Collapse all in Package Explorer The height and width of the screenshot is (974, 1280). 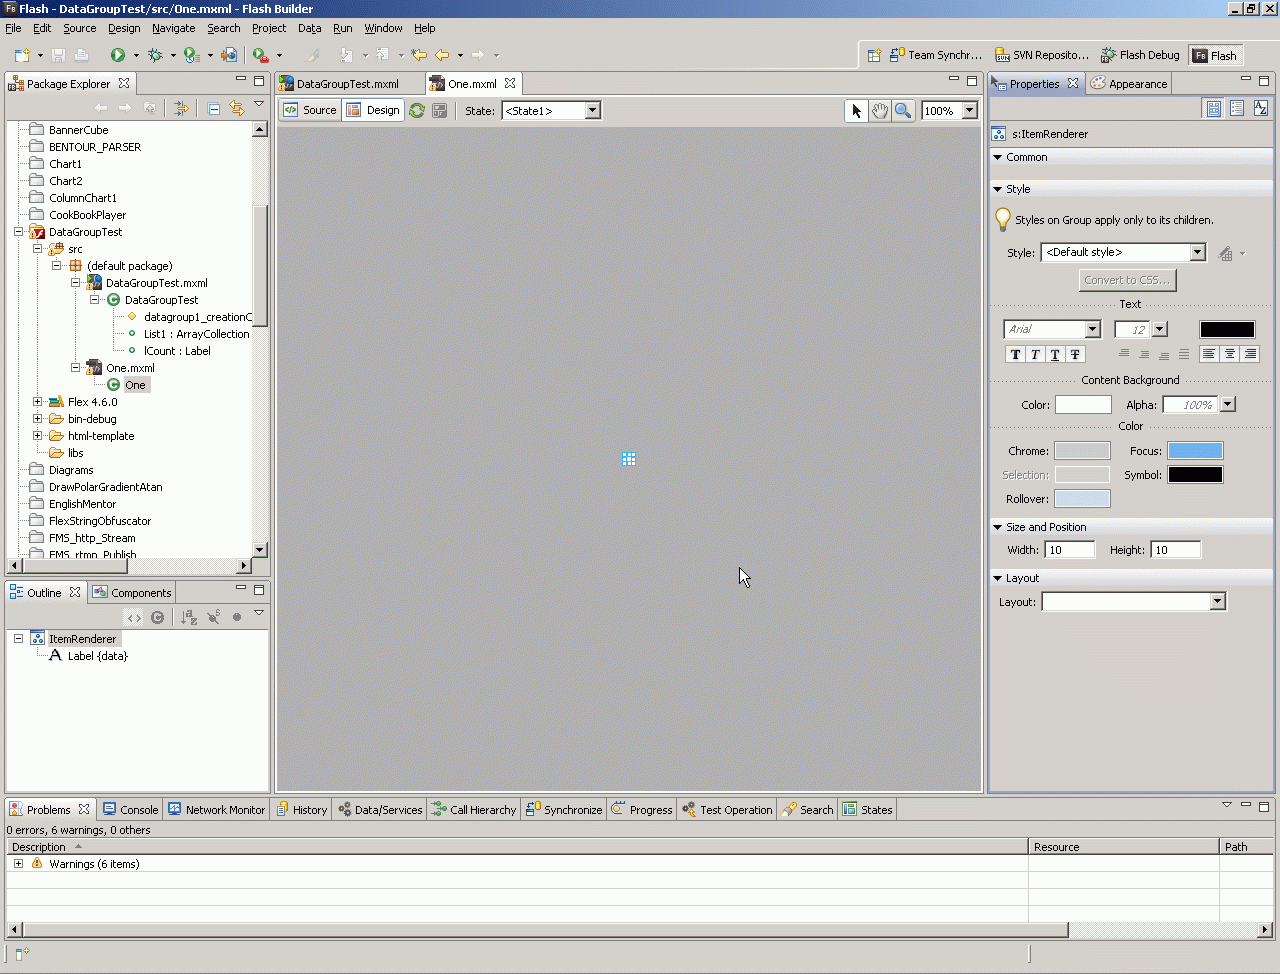[214, 108]
